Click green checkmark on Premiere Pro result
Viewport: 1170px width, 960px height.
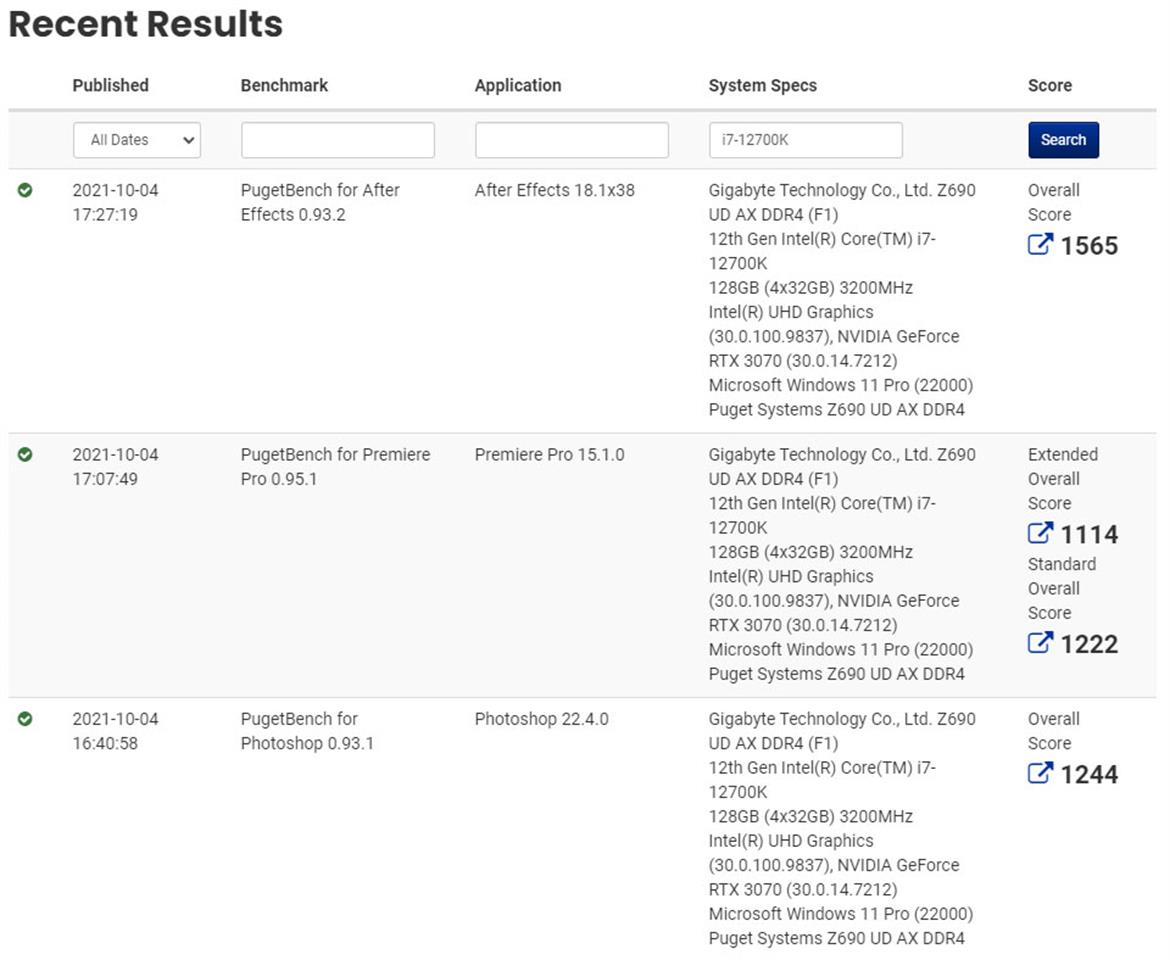point(25,454)
